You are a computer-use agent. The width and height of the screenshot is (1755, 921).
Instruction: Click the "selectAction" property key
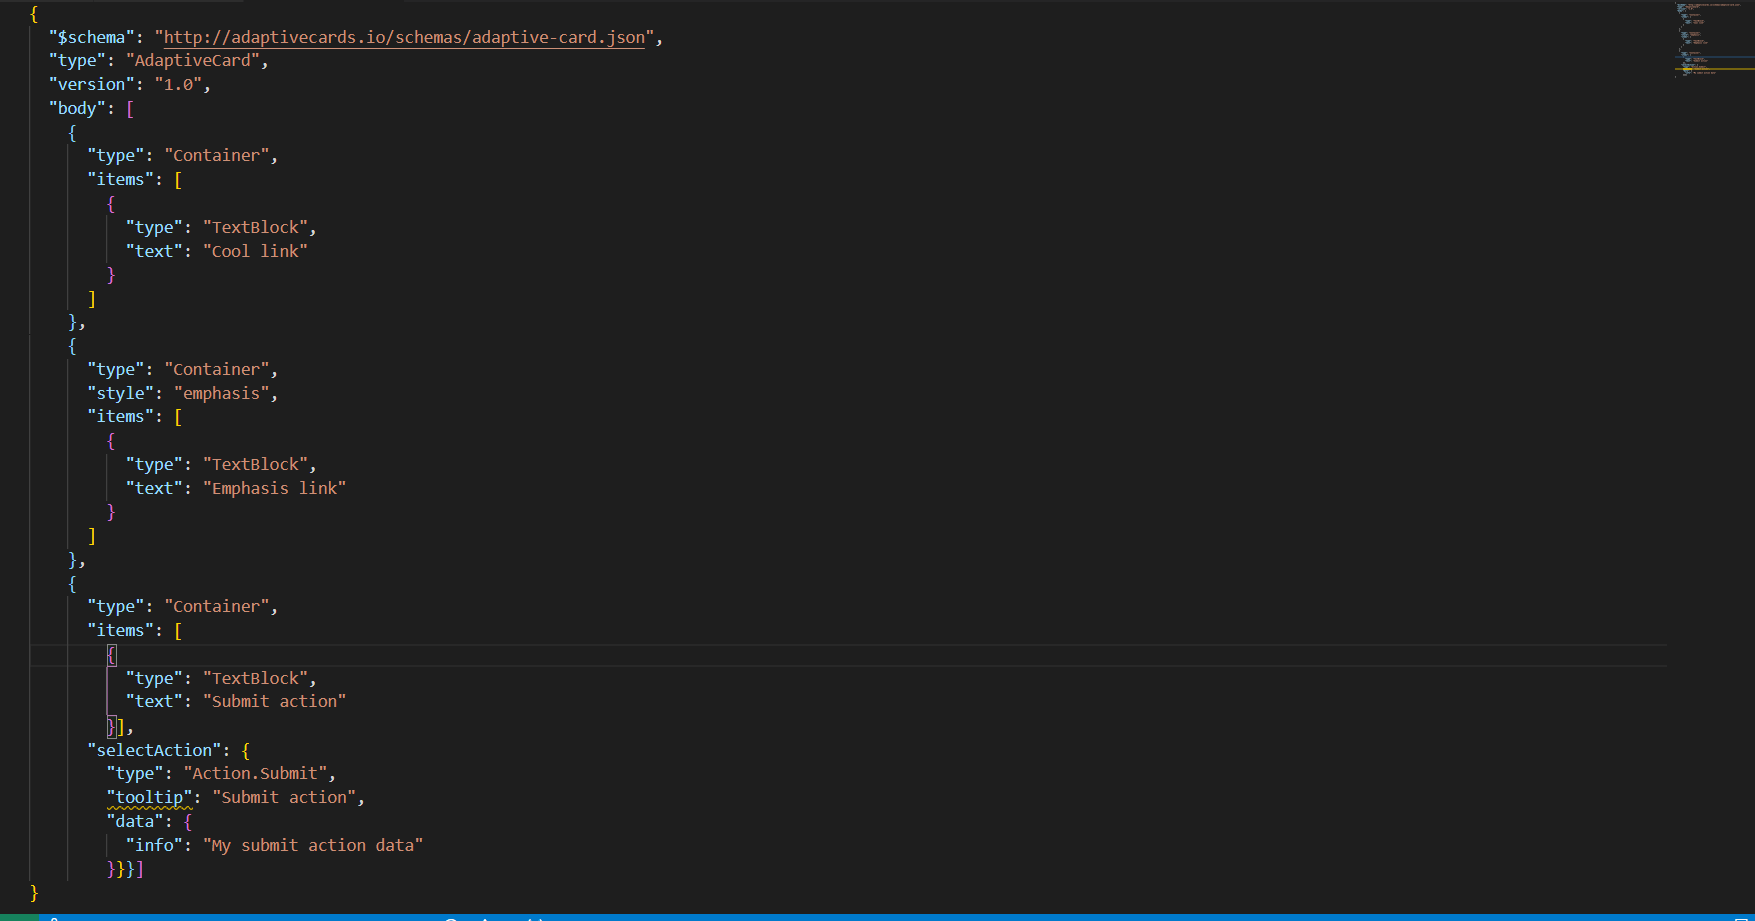point(153,749)
